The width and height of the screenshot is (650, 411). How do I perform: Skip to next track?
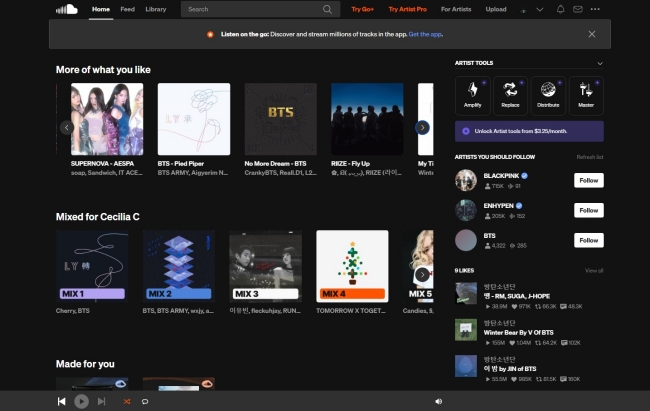(x=102, y=401)
